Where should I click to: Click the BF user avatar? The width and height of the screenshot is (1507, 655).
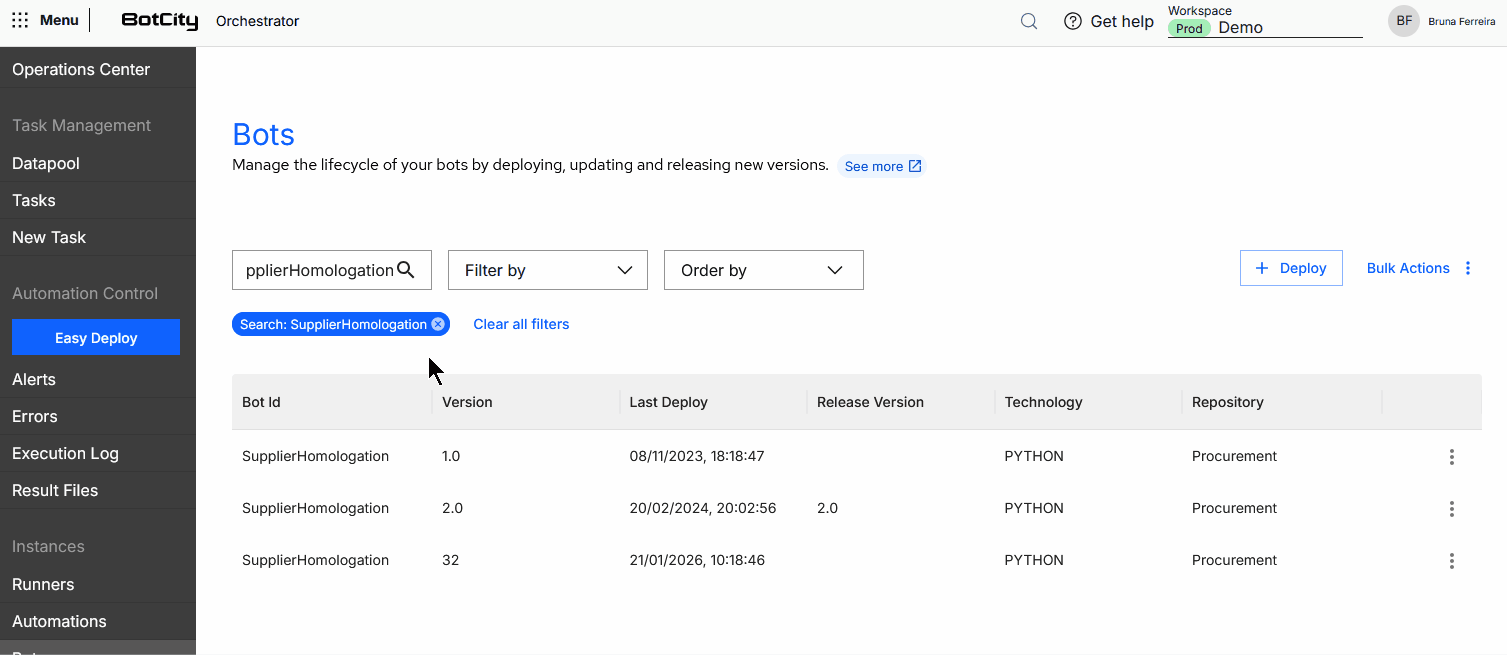click(x=1404, y=21)
